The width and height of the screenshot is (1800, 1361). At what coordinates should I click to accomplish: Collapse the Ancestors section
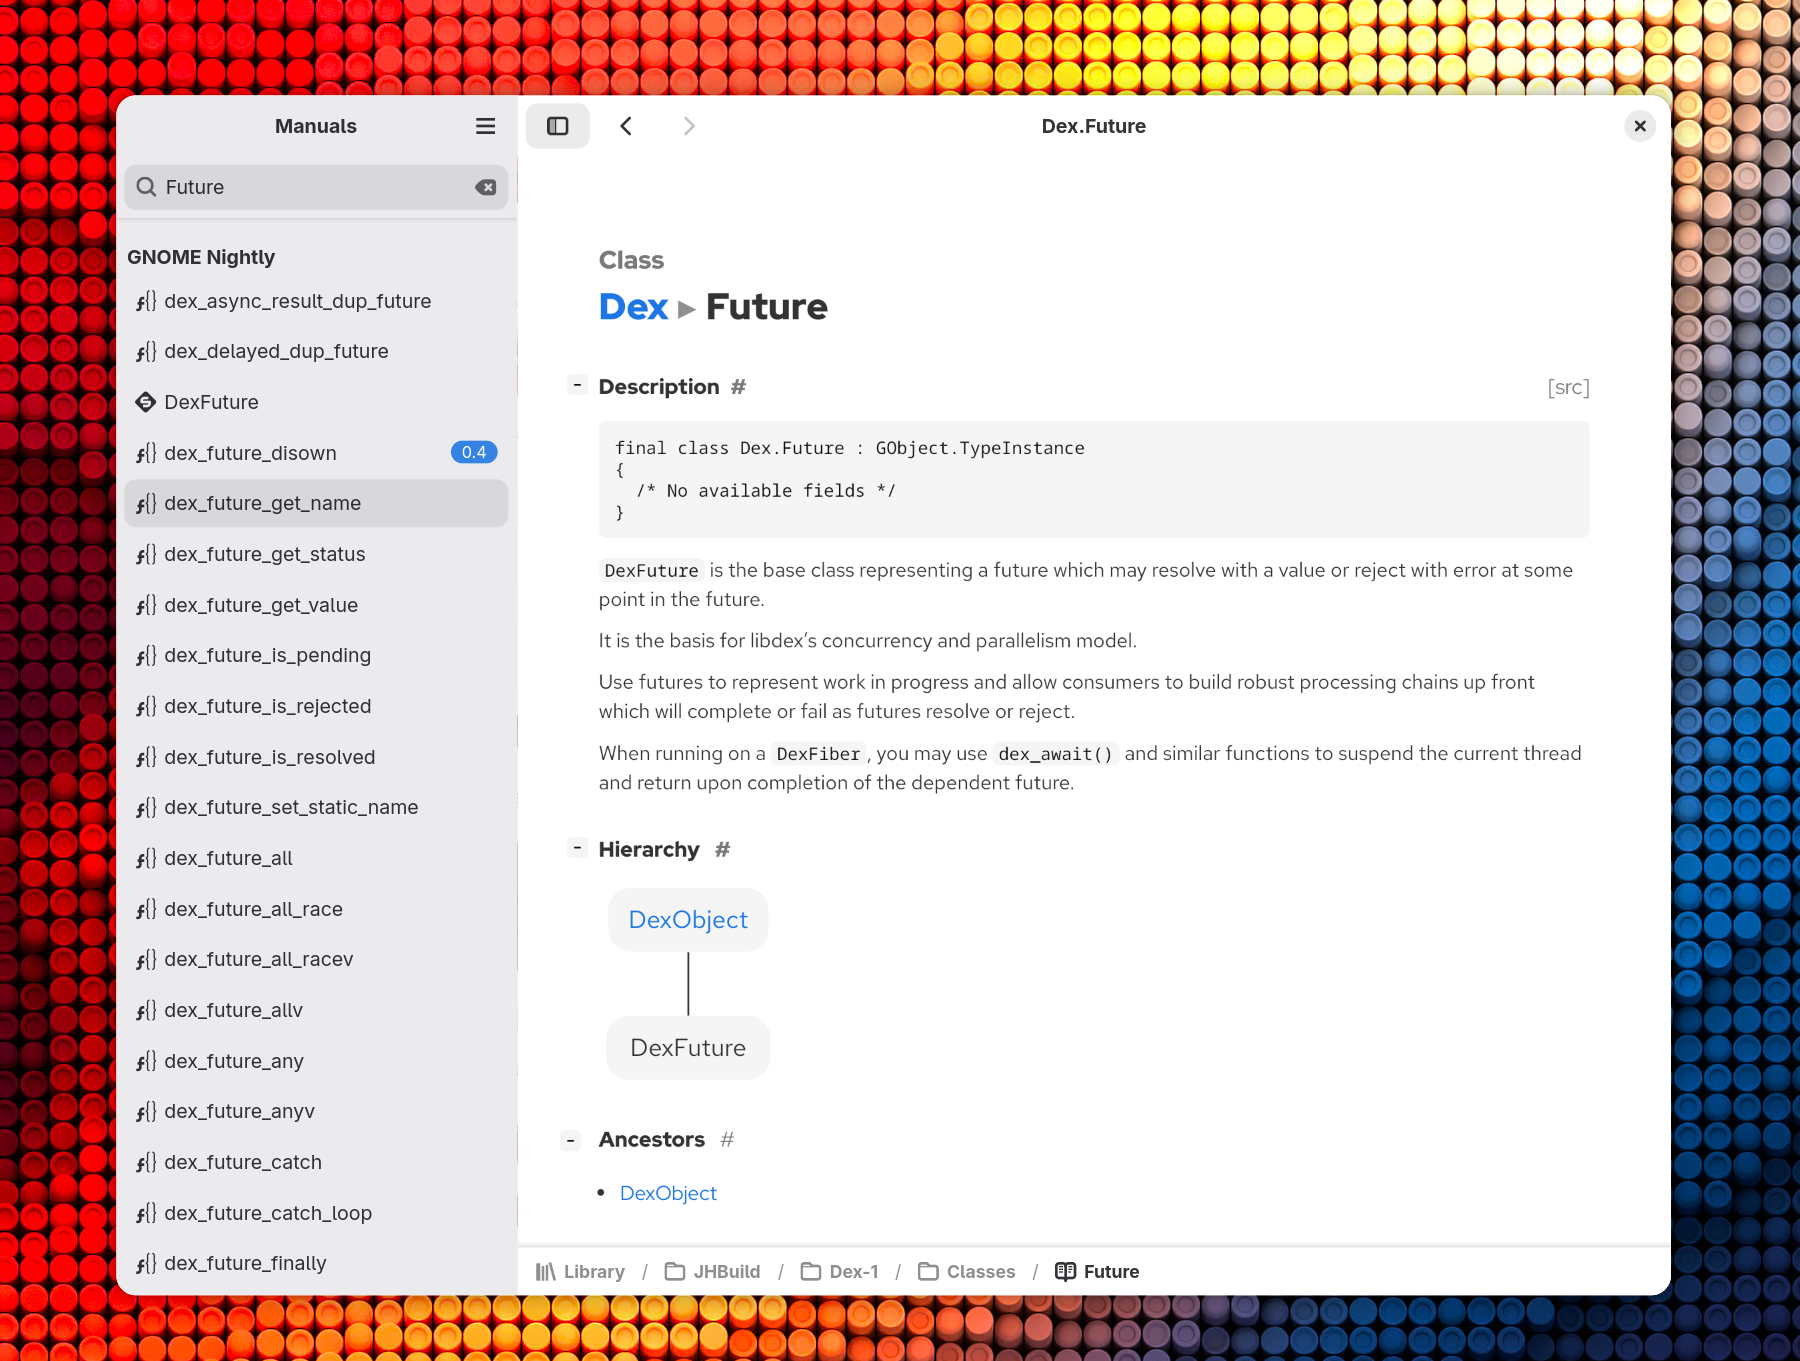[x=570, y=1139]
